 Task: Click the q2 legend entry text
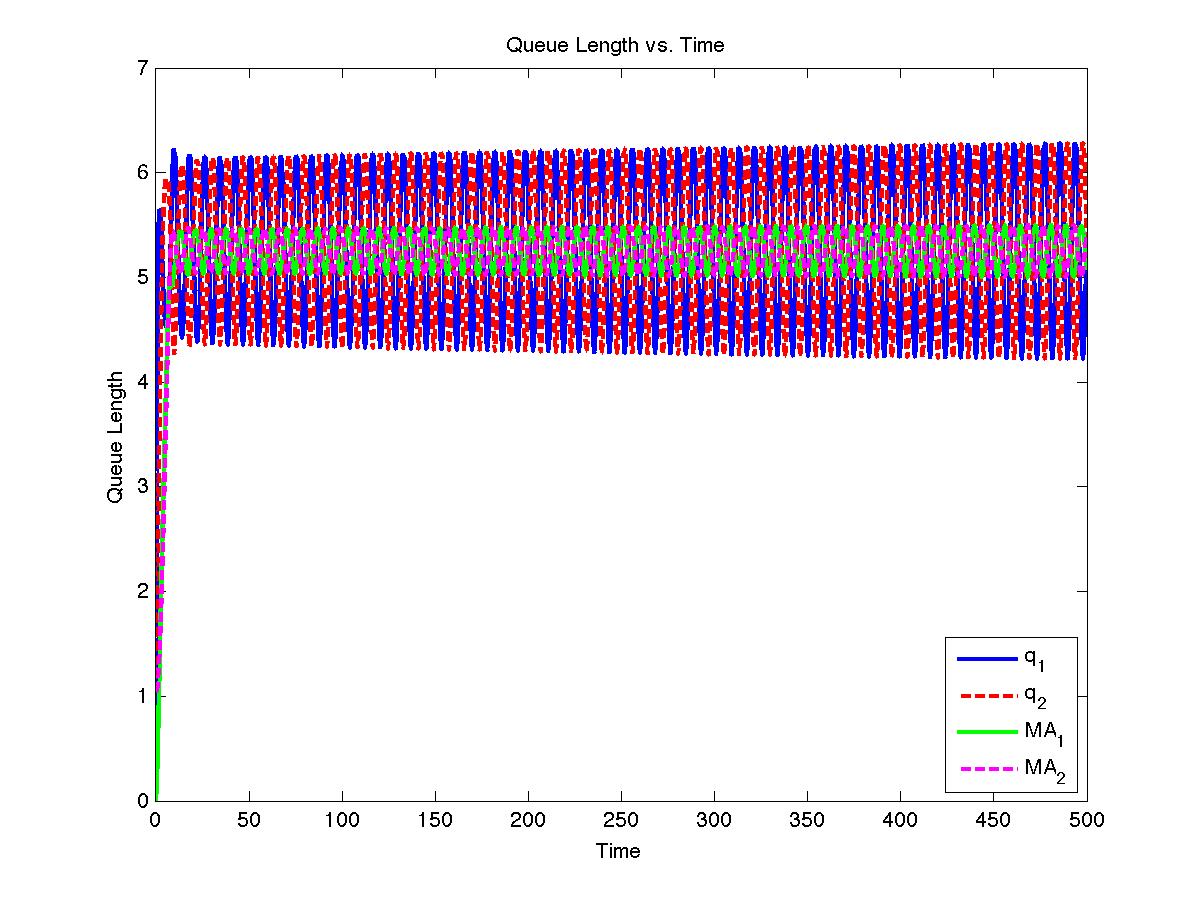point(1033,696)
